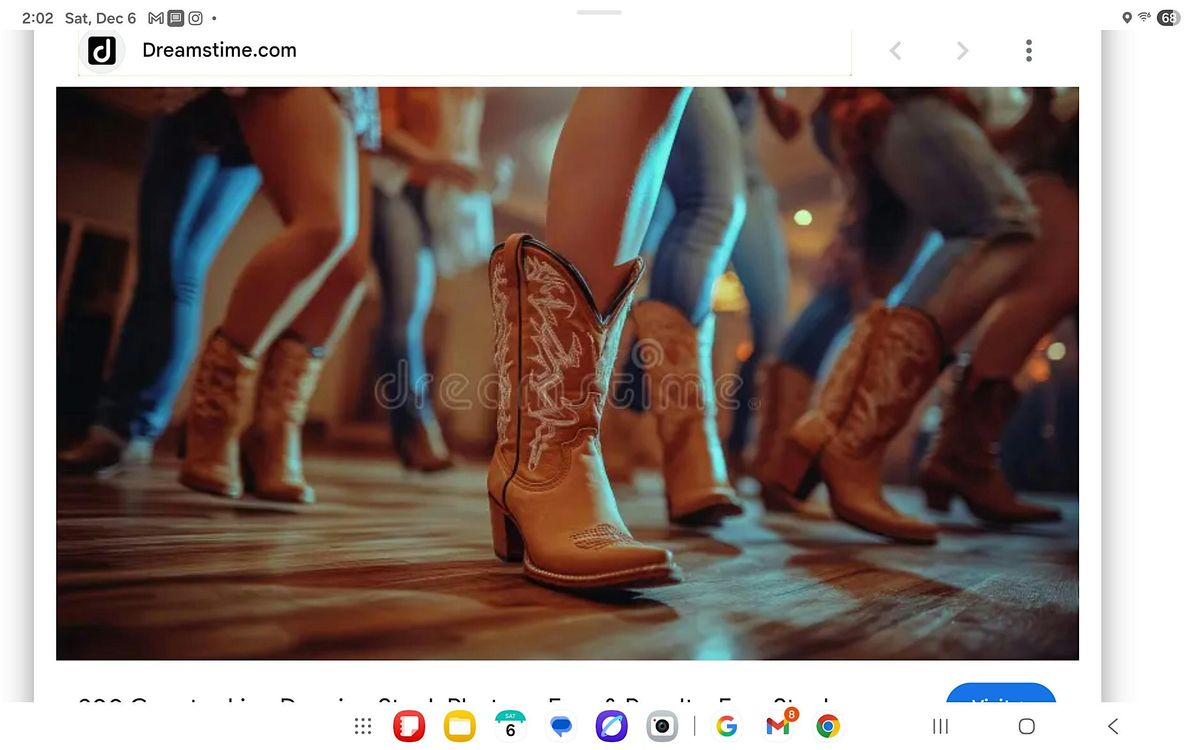Open Recents via navigation bar
Screen dimensions: 1200x750
939,726
